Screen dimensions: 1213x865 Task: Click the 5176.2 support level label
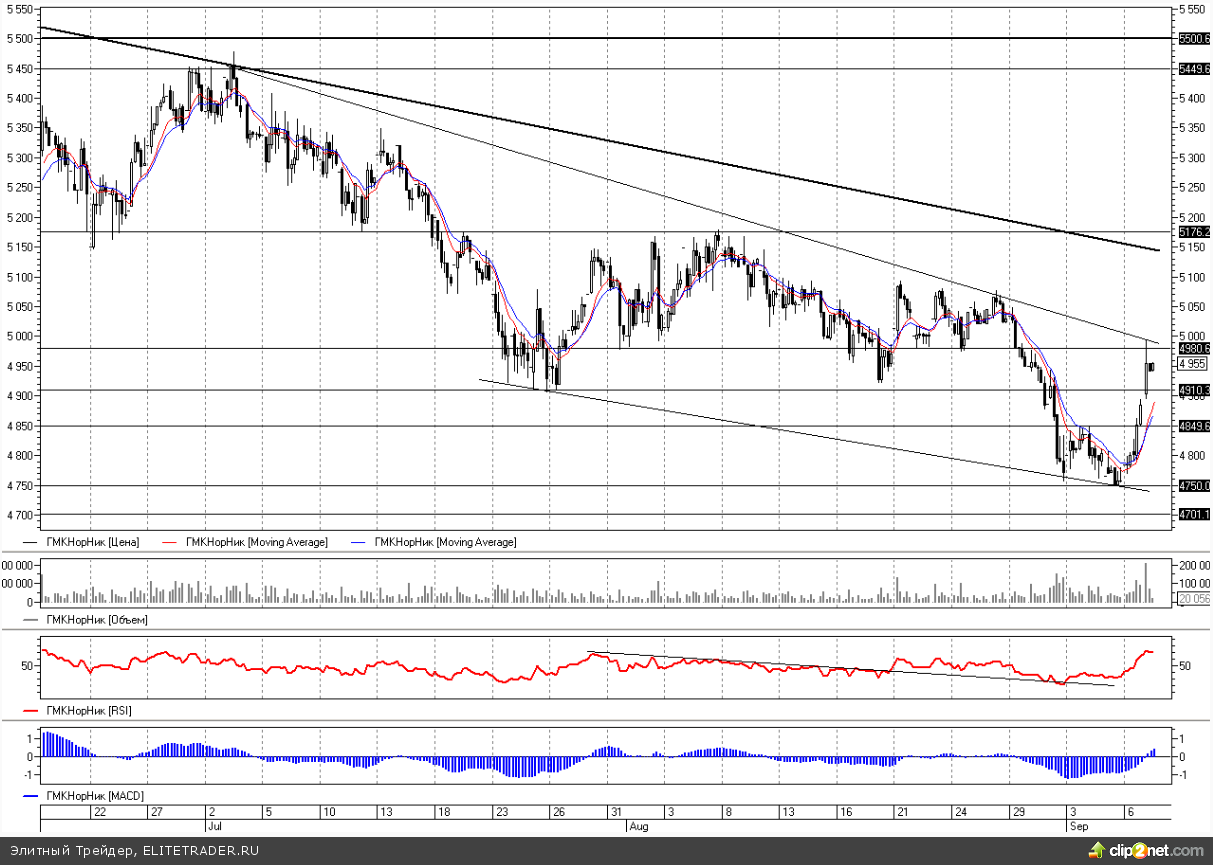point(1195,232)
